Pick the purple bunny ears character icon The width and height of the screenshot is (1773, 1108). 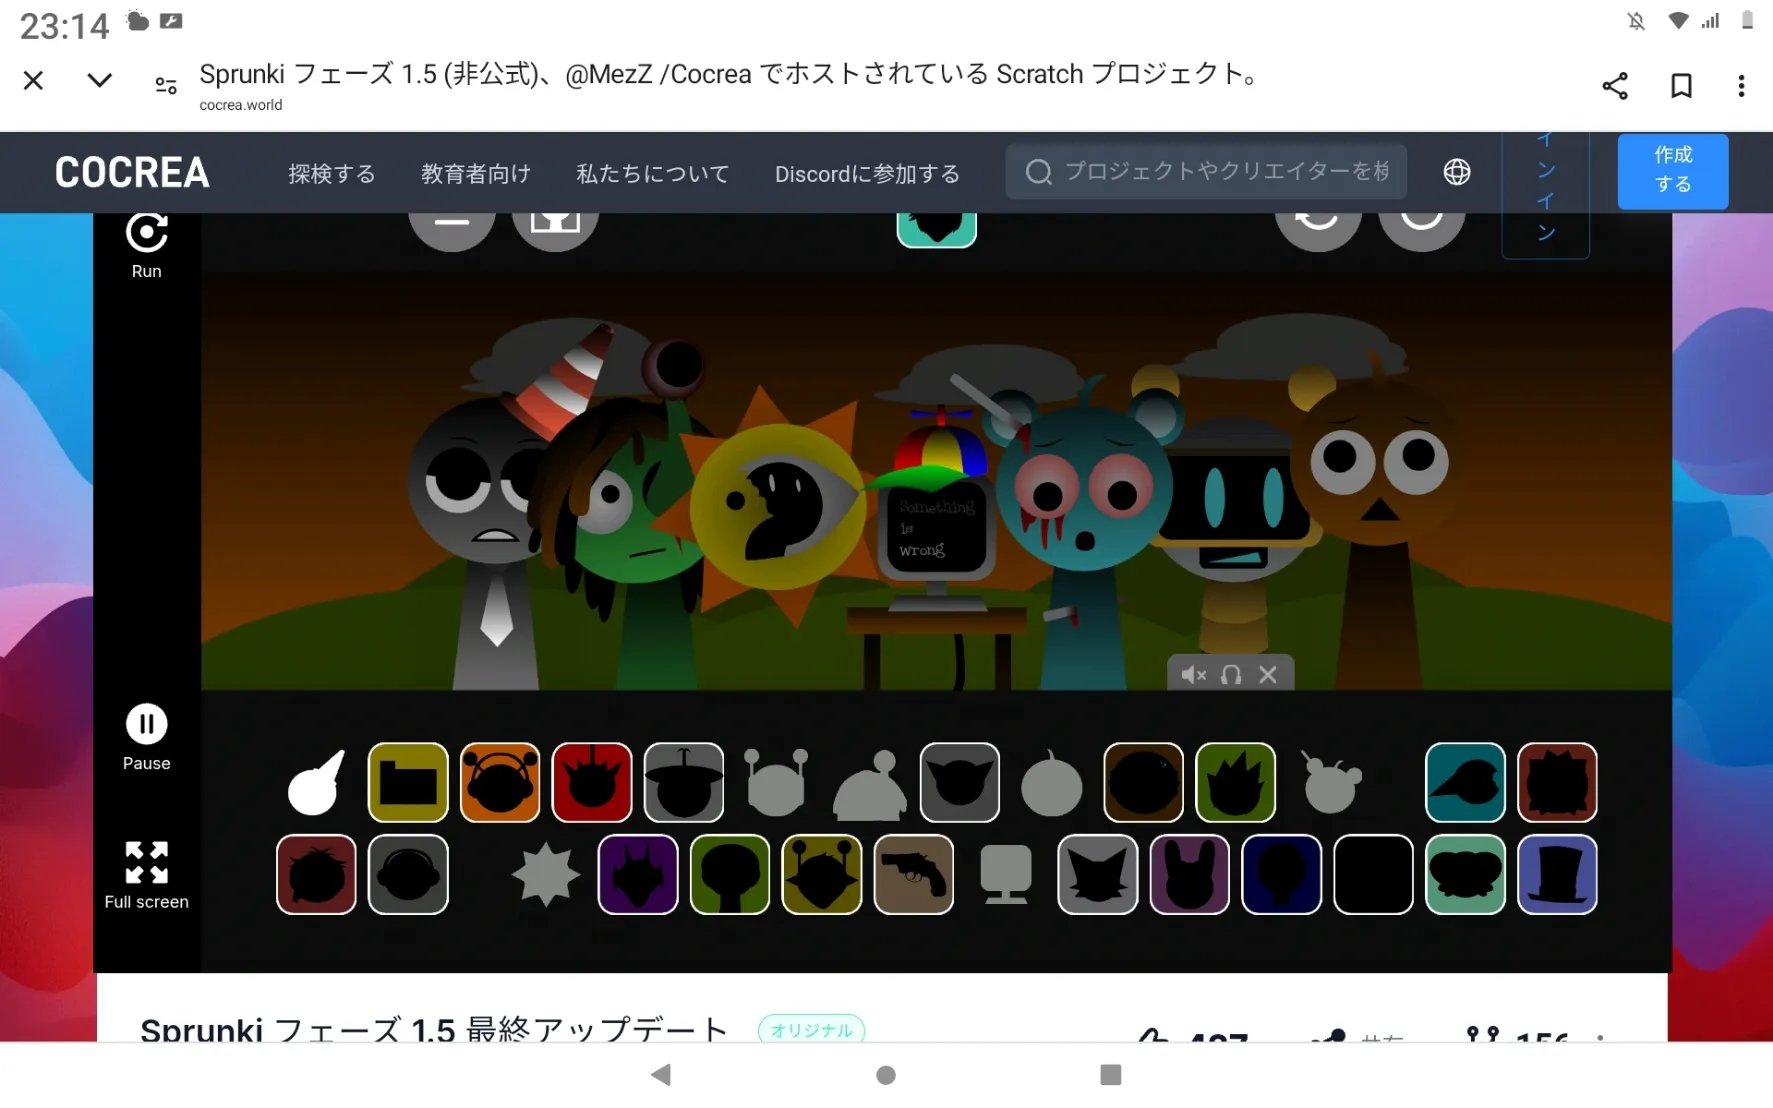click(x=1190, y=874)
